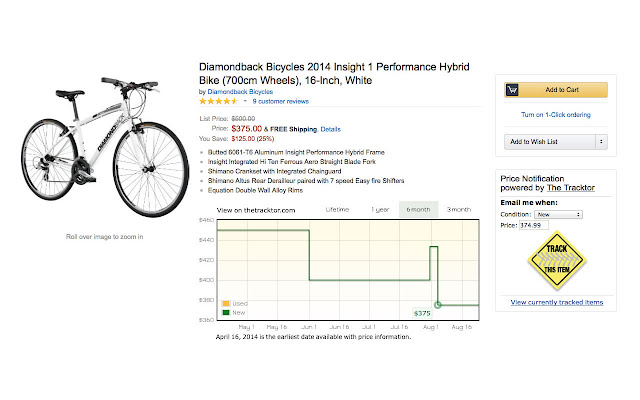Click Turn on 1-Click ordering link
Viewport: 640px width, 400px height.
pos(556,114)
